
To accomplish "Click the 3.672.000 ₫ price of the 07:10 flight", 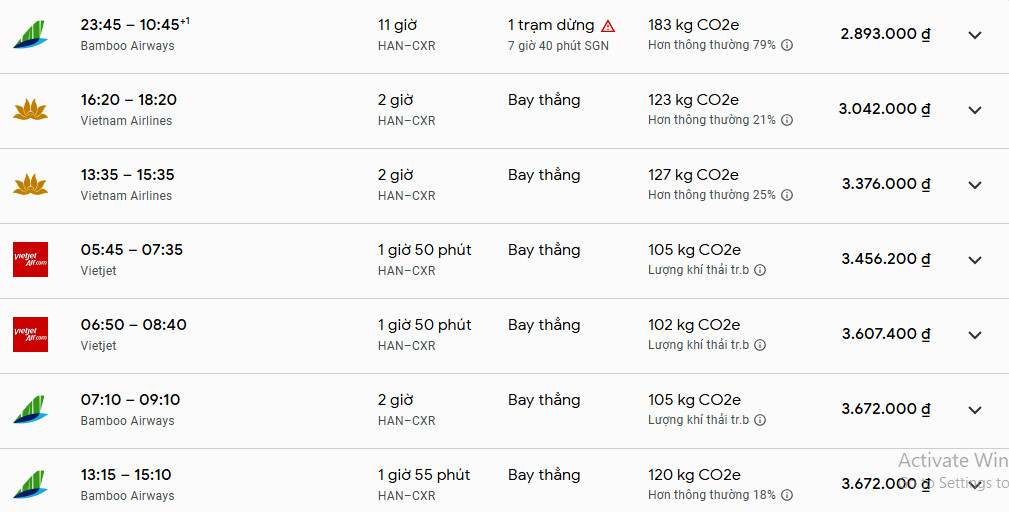I will [x=885, y=409].
